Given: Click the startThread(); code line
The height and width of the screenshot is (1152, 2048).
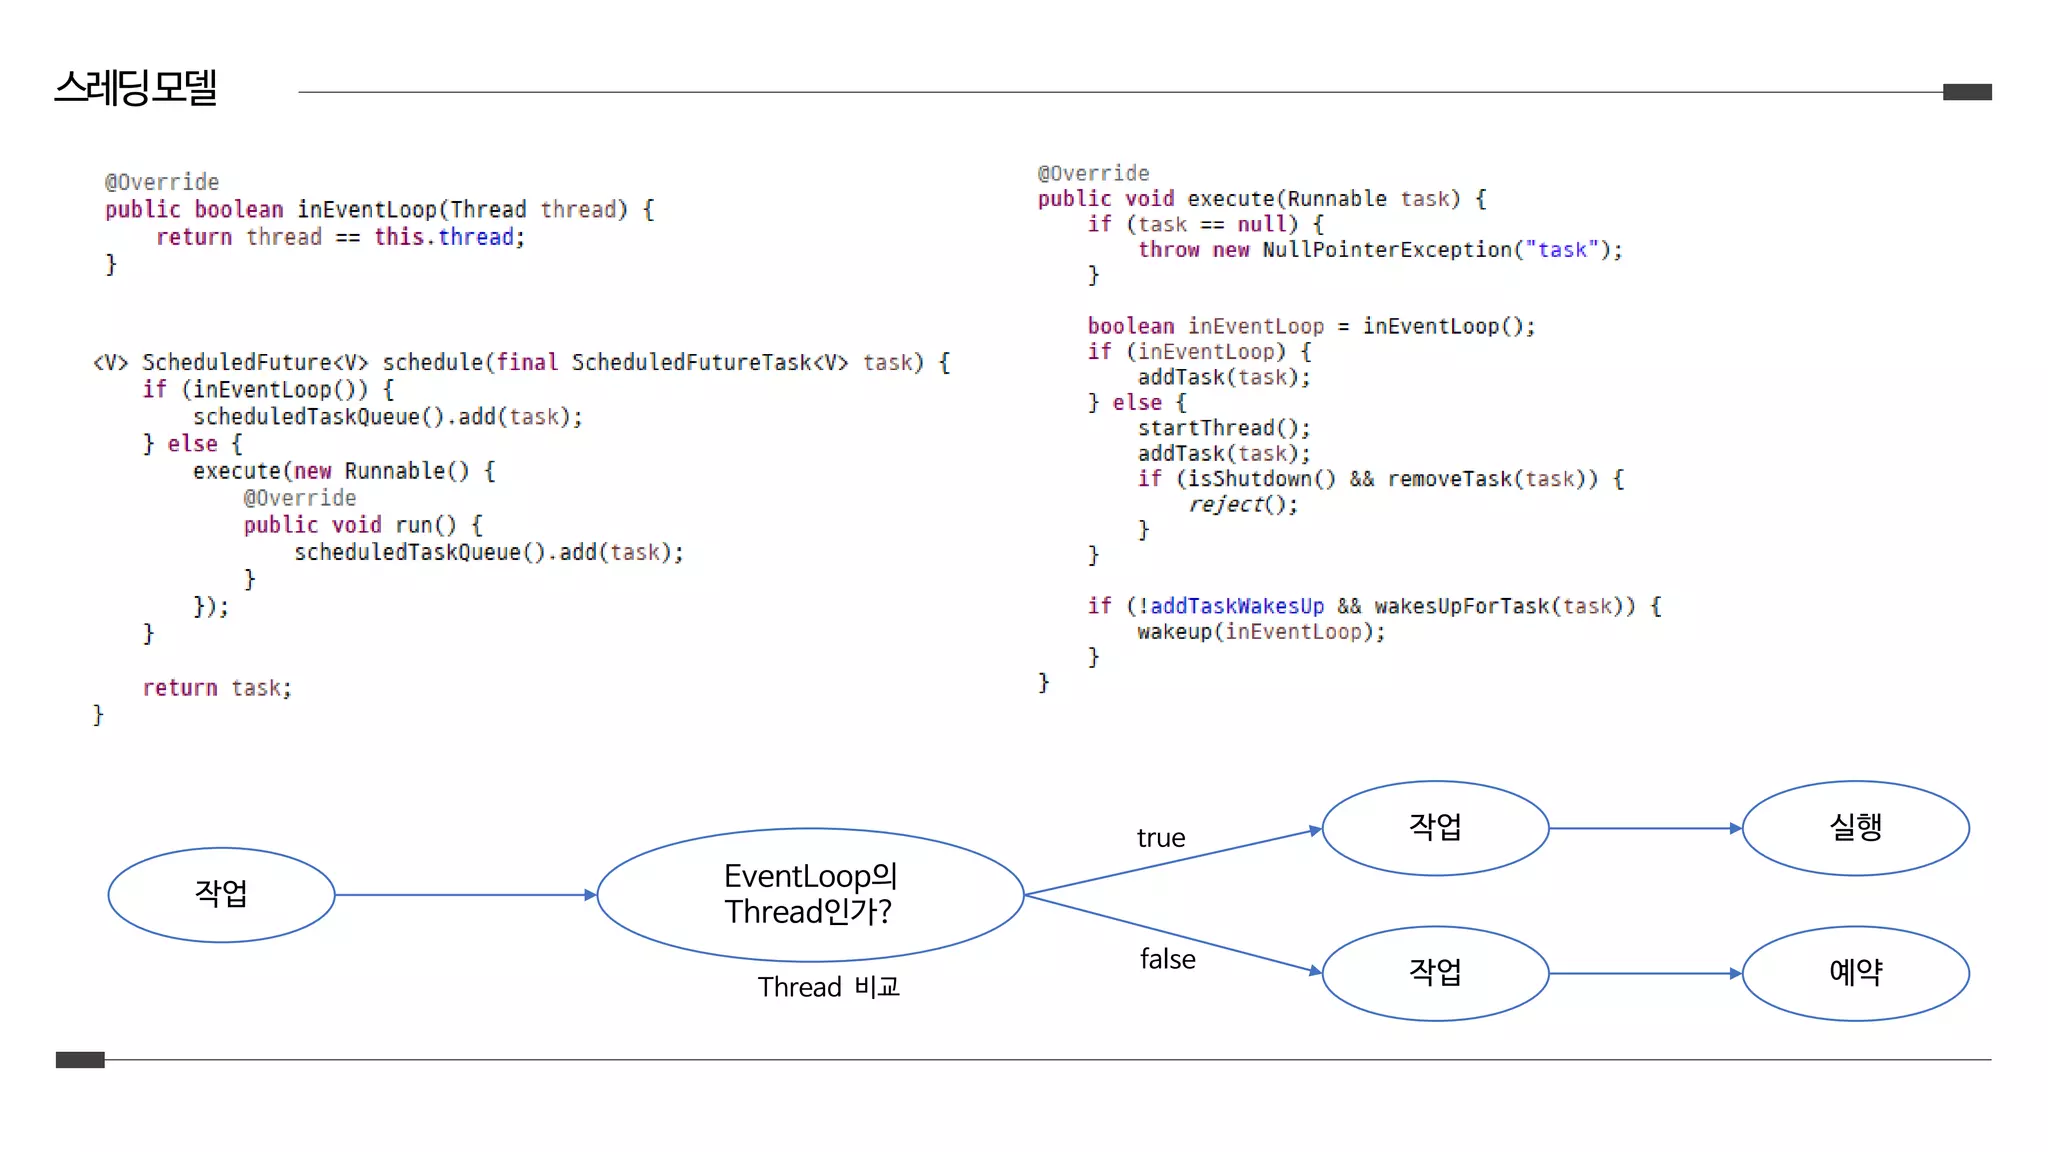Looking at the screenshot, I should (1223, 428).
